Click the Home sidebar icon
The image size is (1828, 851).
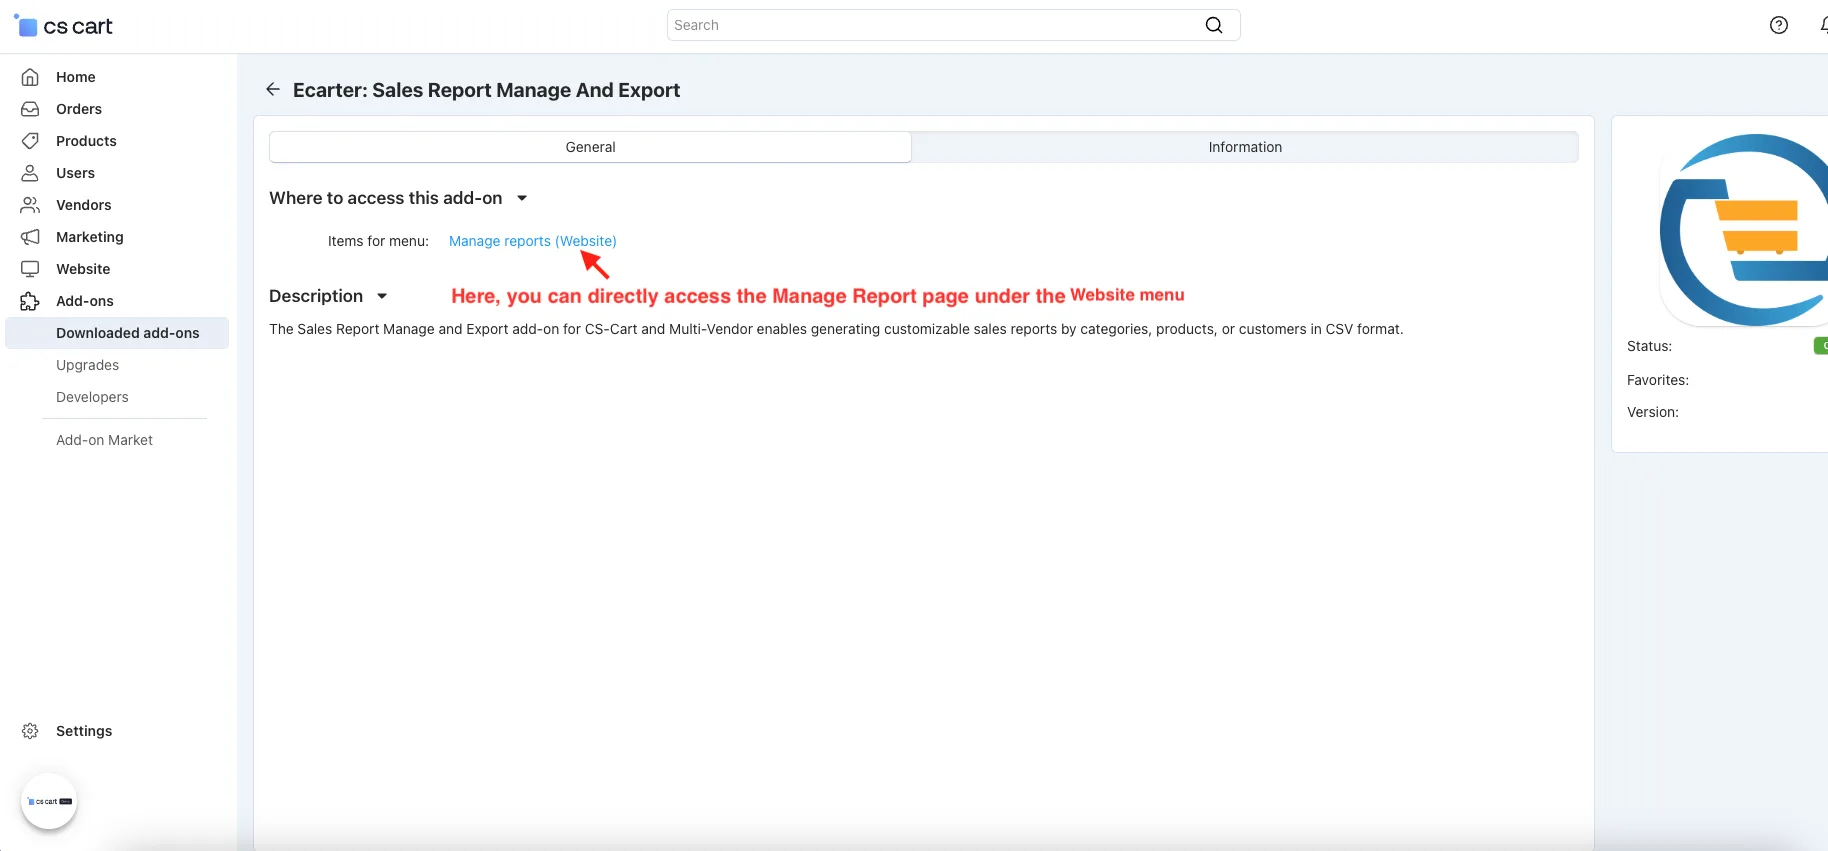pyautogui.click(x=30, y=77)
